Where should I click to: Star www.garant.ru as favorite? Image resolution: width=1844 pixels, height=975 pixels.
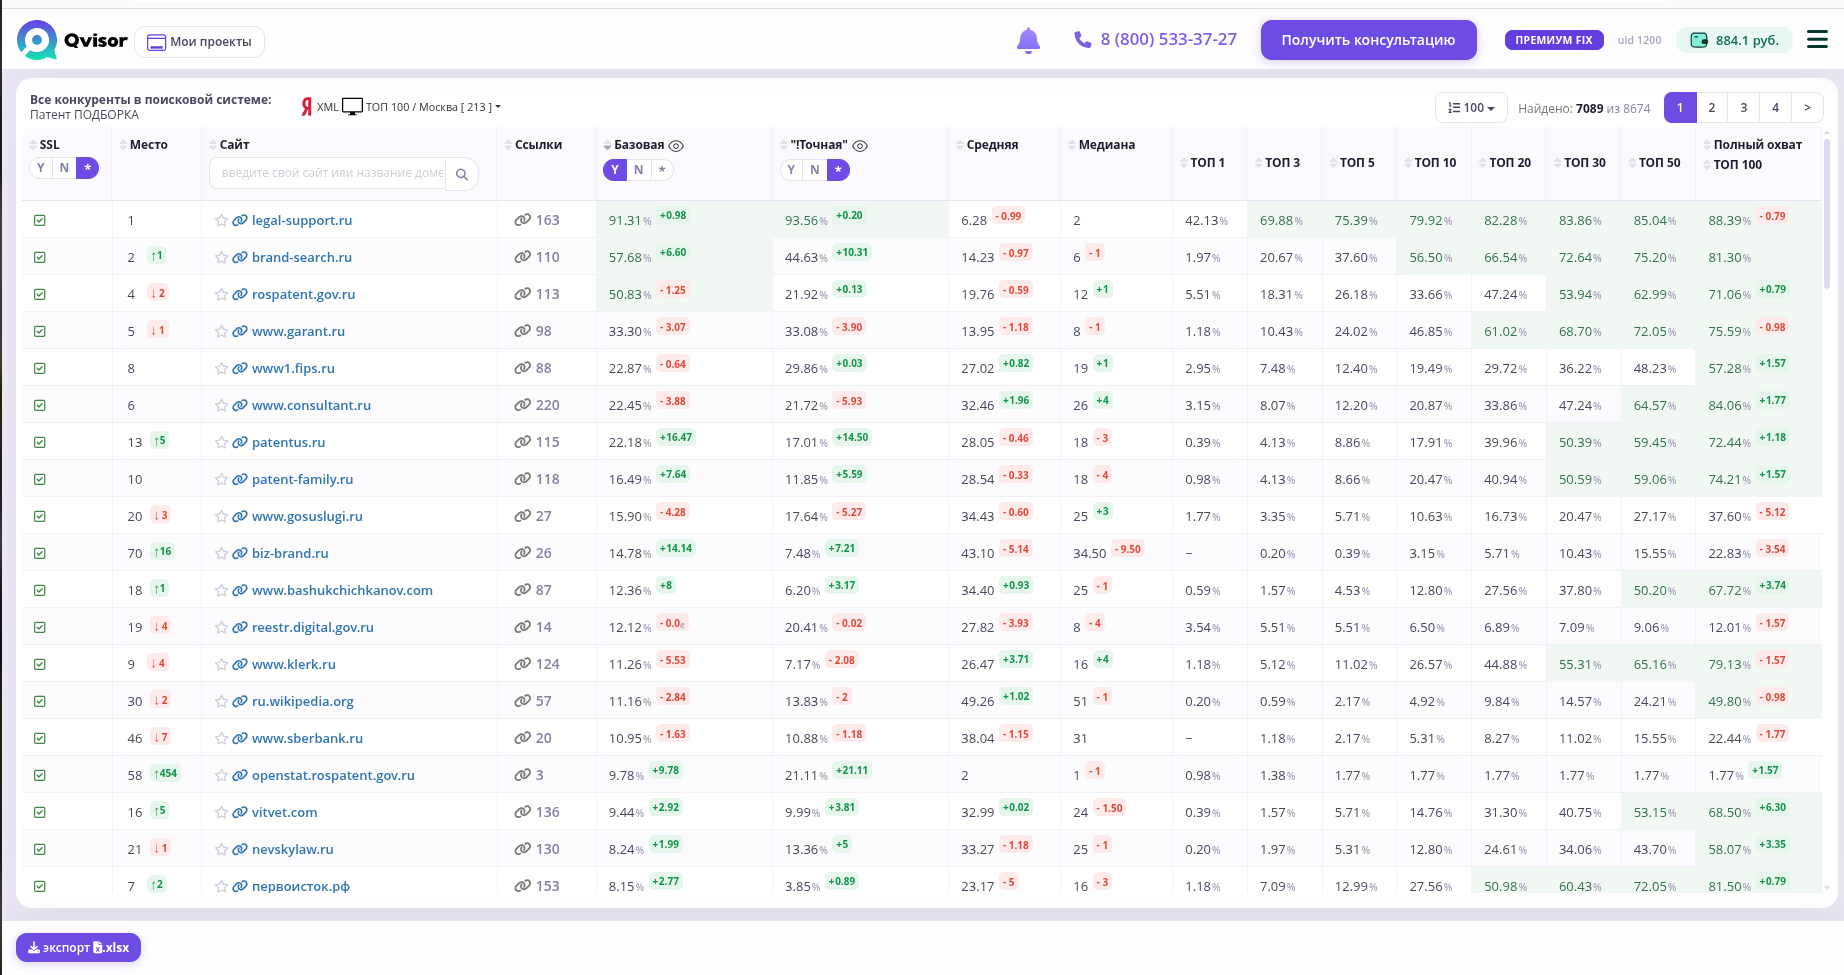[x=221, y=332]
